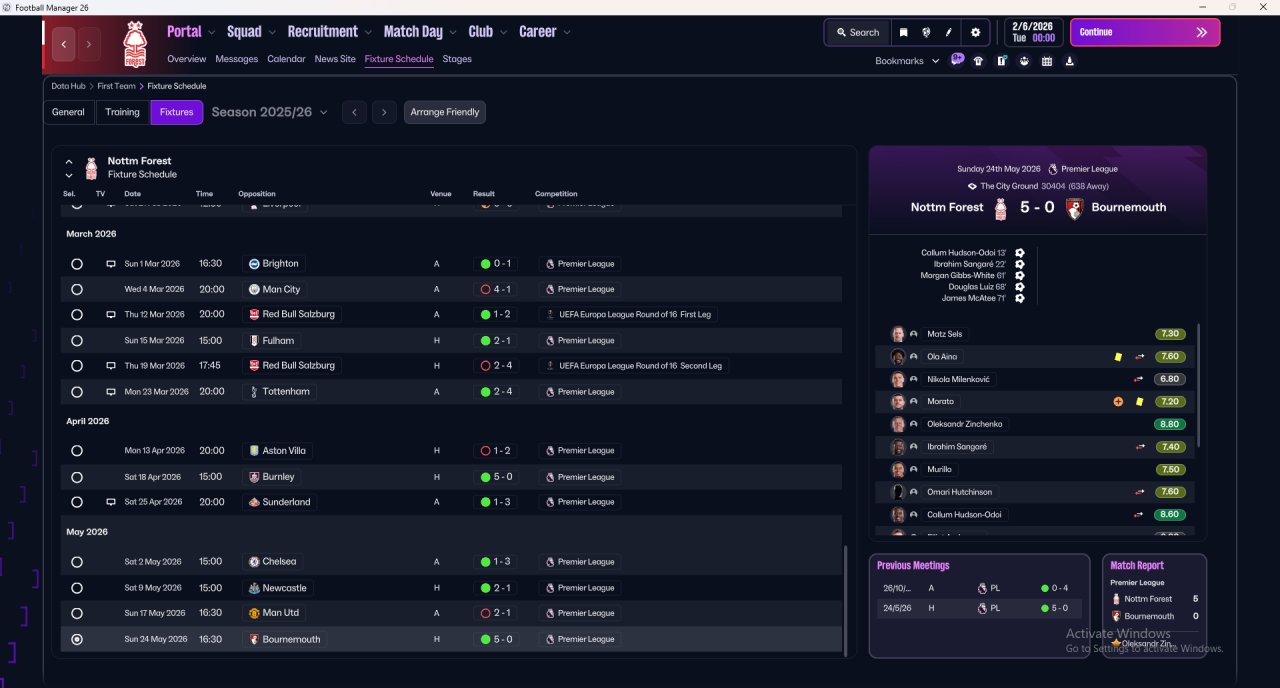Viewport: 1280px width, 688px height.
Task: Click Matz Sels' face thumbnail
Action: click(x=898, y=334)
